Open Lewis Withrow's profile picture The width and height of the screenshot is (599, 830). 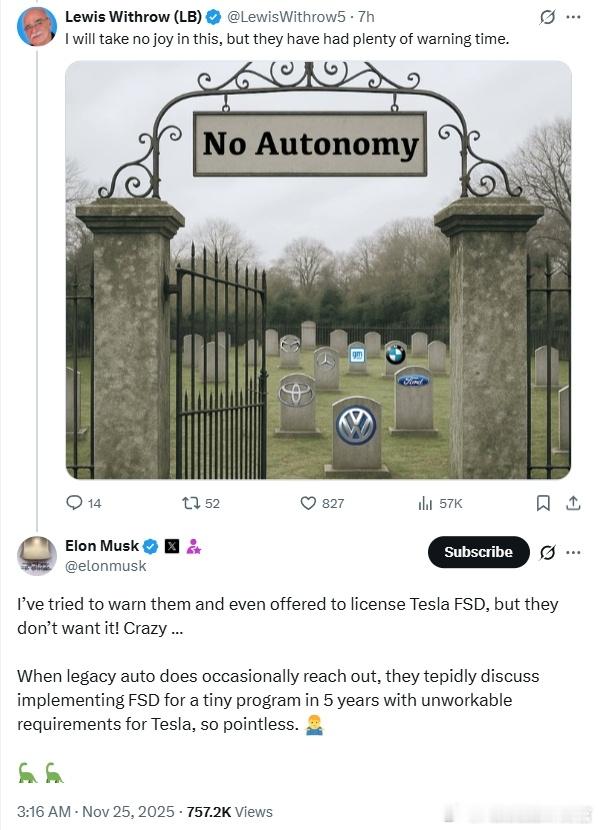tap(37, 26)
